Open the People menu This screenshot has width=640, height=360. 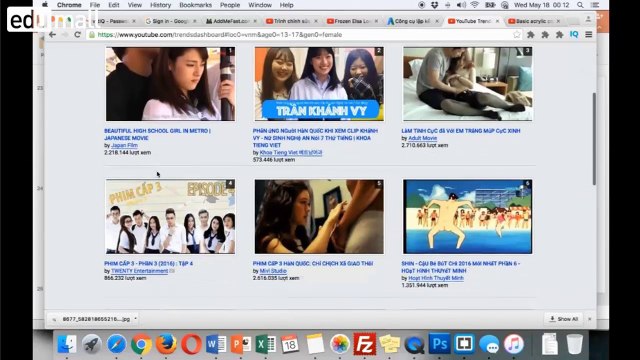(x=230, y=5)
